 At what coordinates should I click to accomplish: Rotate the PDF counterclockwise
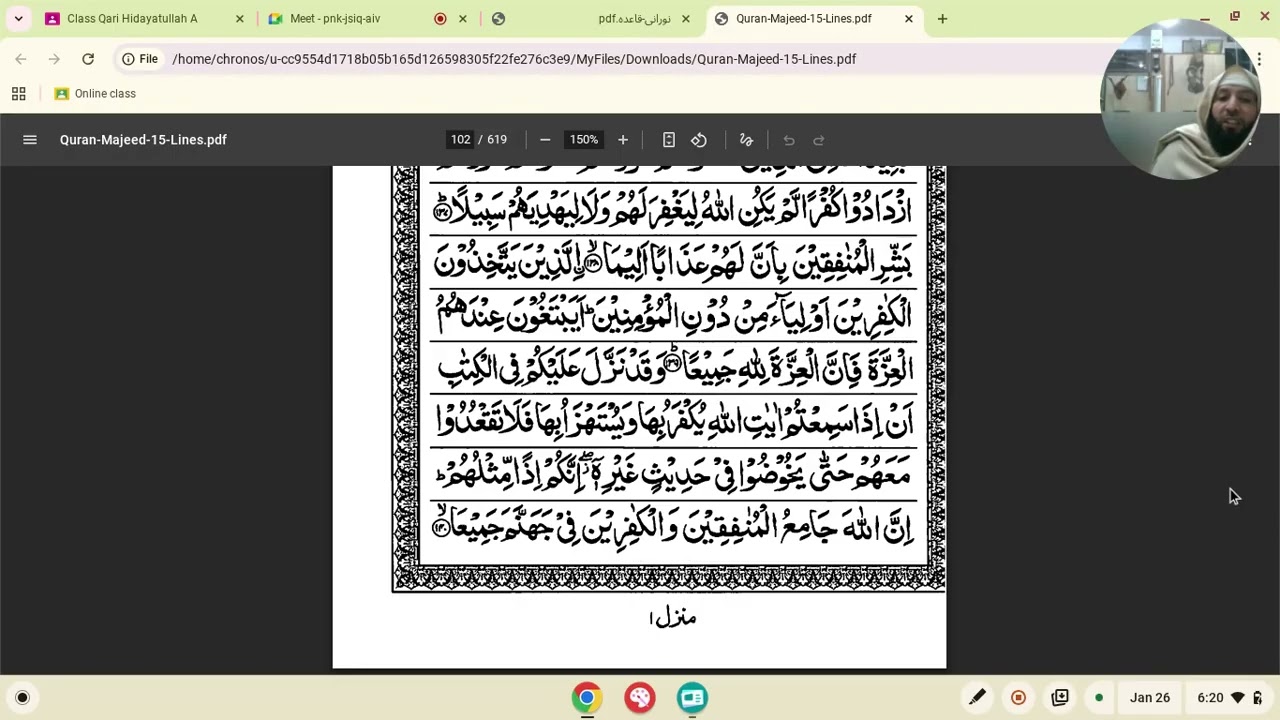pyautogui.click(x=699, y=140)
